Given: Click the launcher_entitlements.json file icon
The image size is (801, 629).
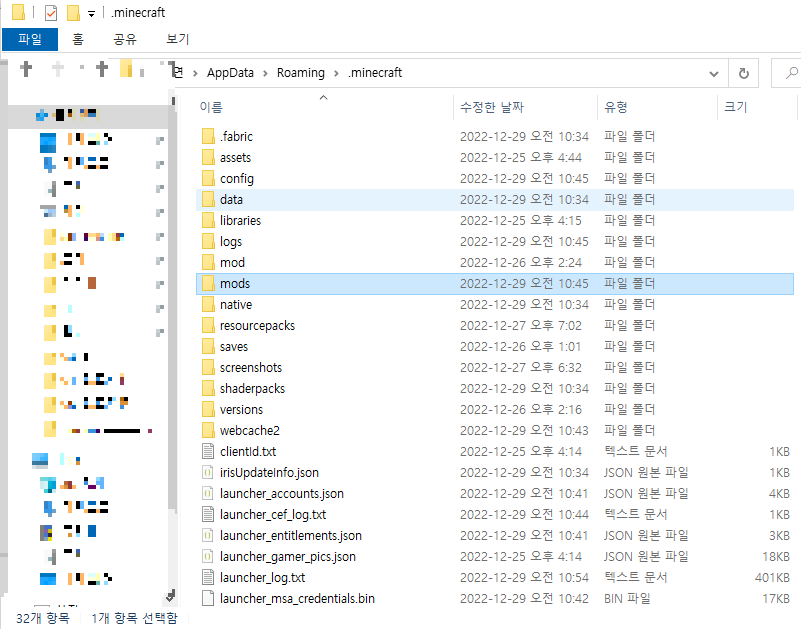Looking at the screenshot, I should (208, 535).
